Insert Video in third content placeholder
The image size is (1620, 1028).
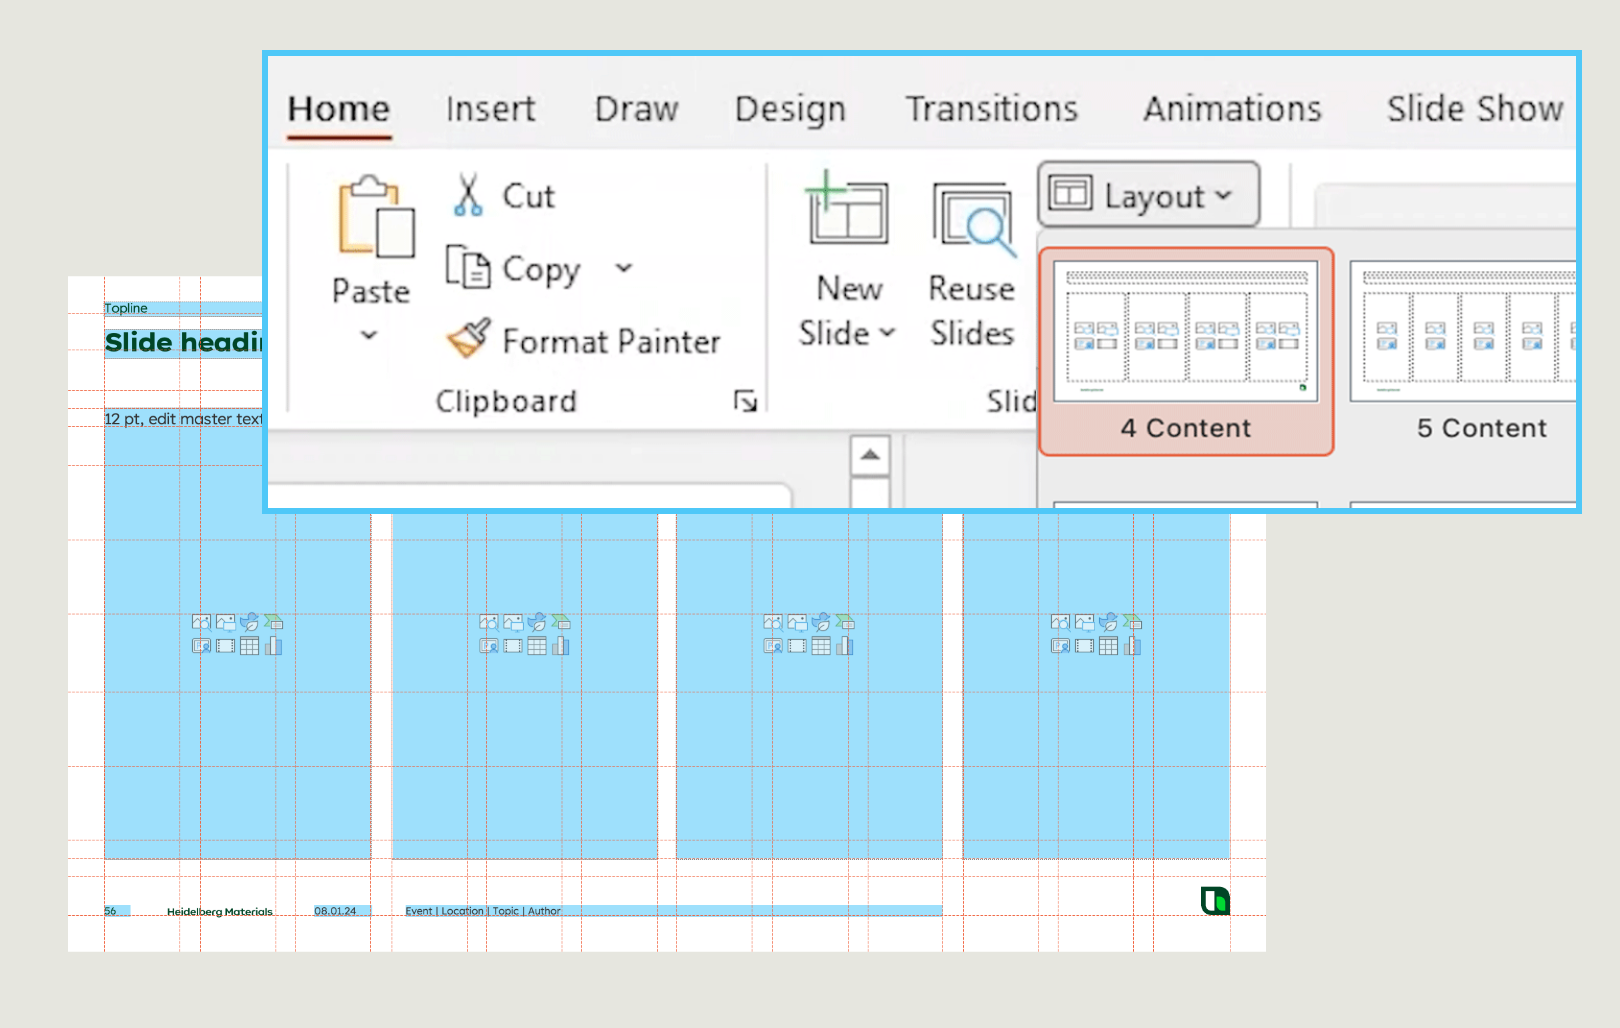[x=796, y=646]
